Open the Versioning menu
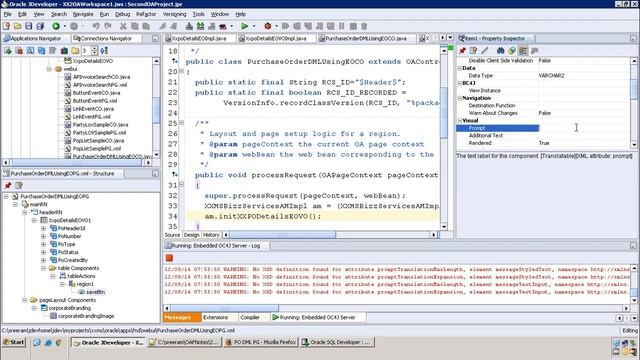Viewport: 640px width, 360px height. (174, 14)
